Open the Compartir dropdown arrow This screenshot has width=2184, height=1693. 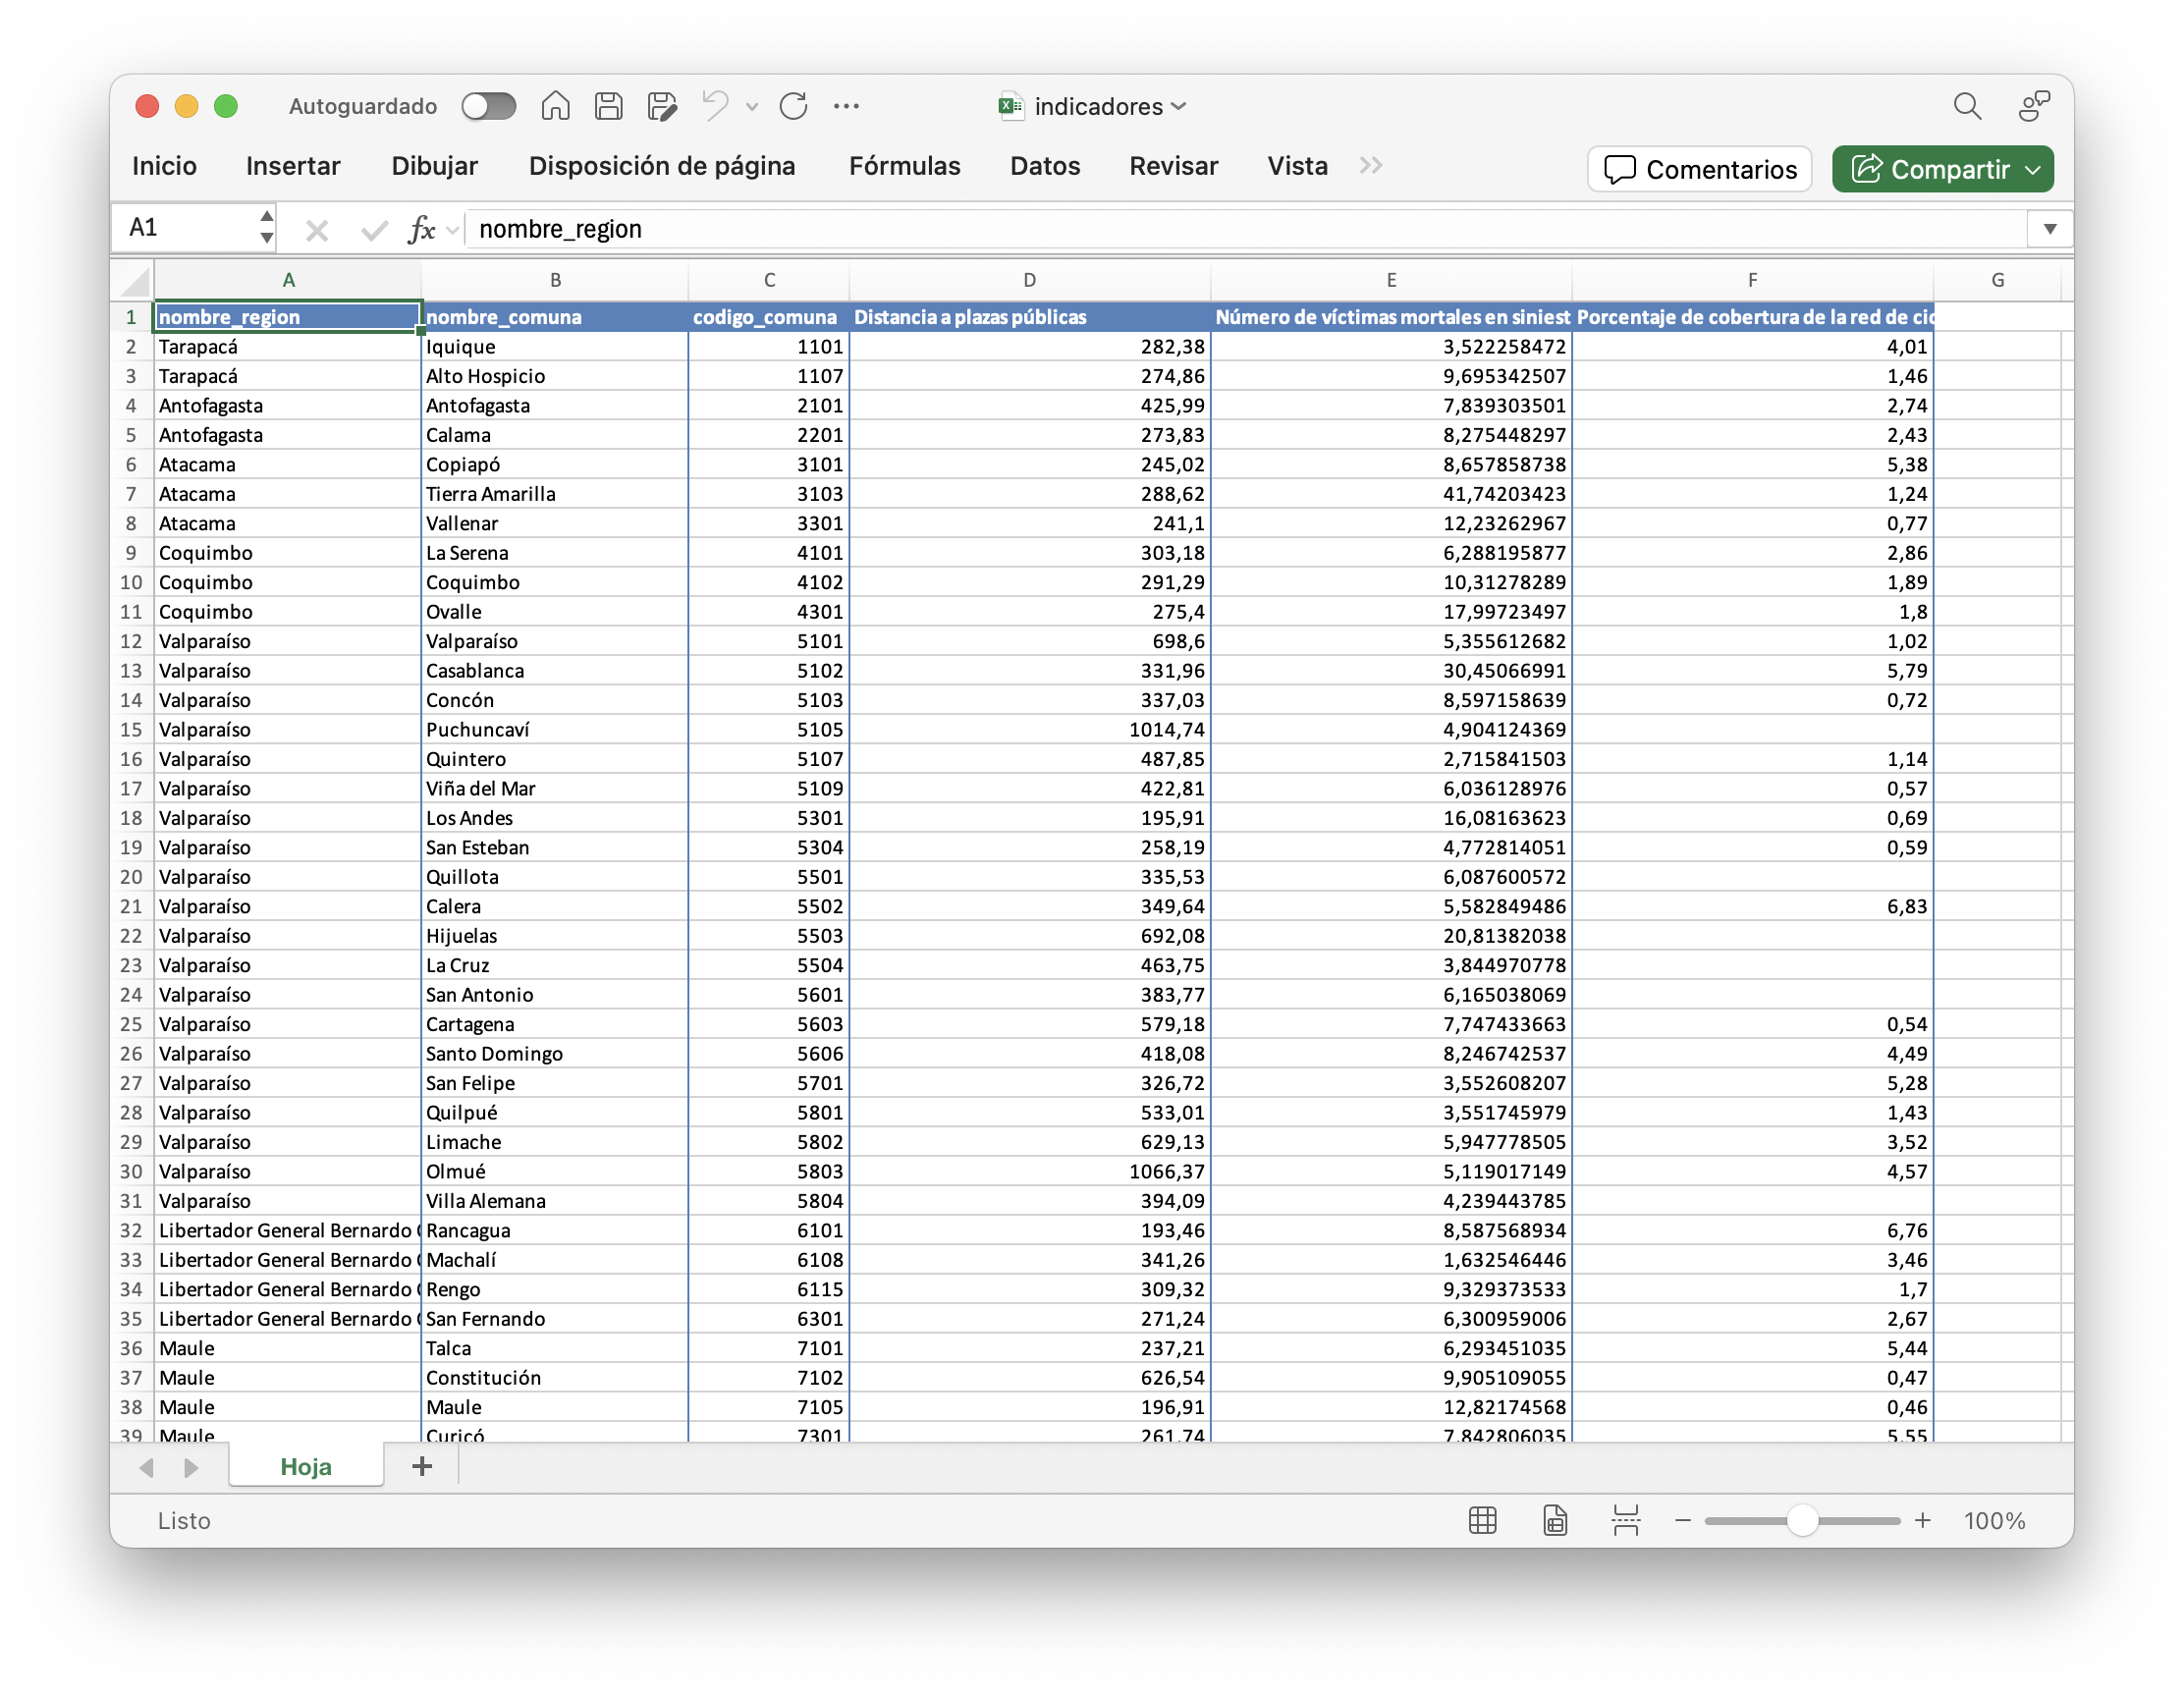2032,170
